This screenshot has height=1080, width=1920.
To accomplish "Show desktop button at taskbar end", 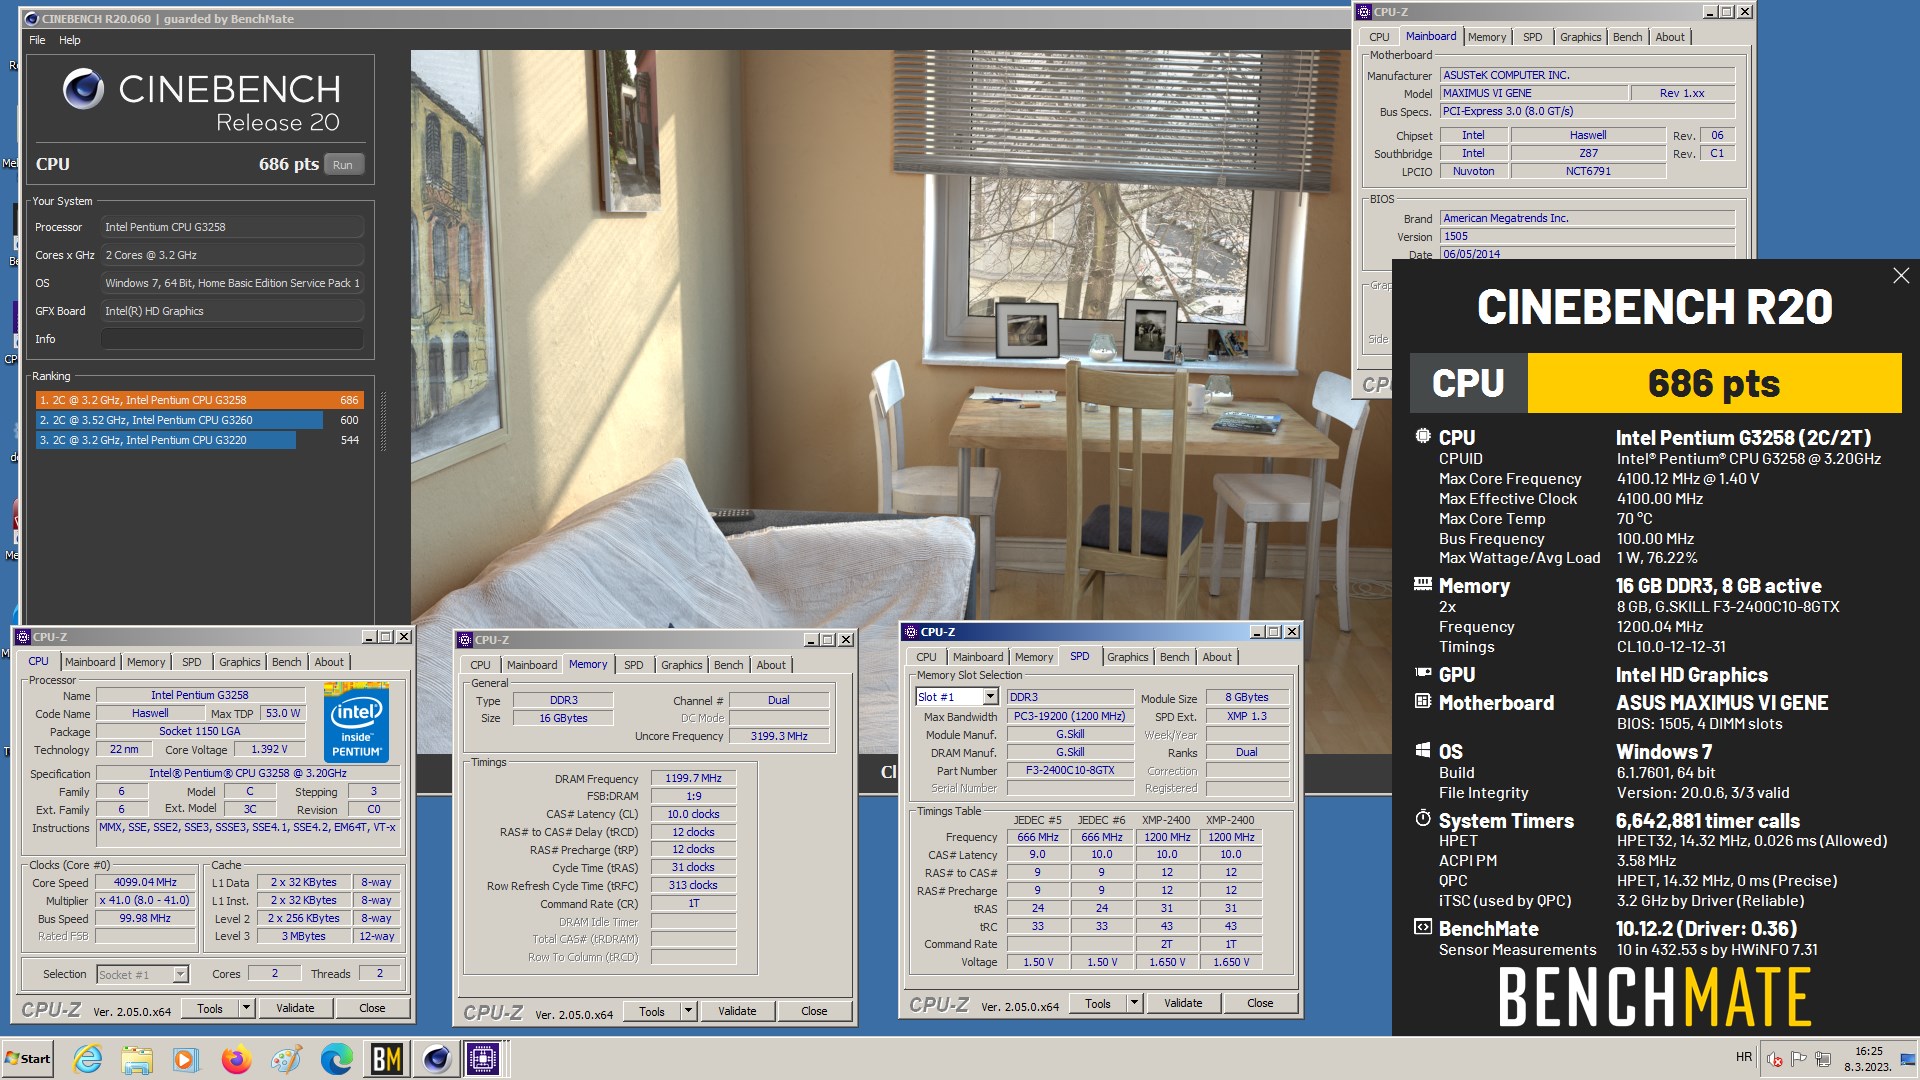I will 1909,1059.
